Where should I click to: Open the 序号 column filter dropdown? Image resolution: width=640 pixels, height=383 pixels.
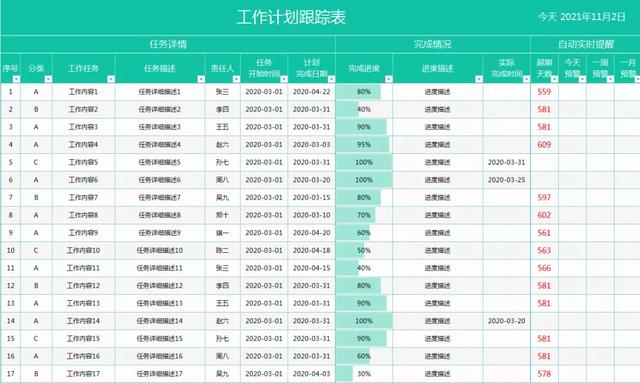coord(16,79)
